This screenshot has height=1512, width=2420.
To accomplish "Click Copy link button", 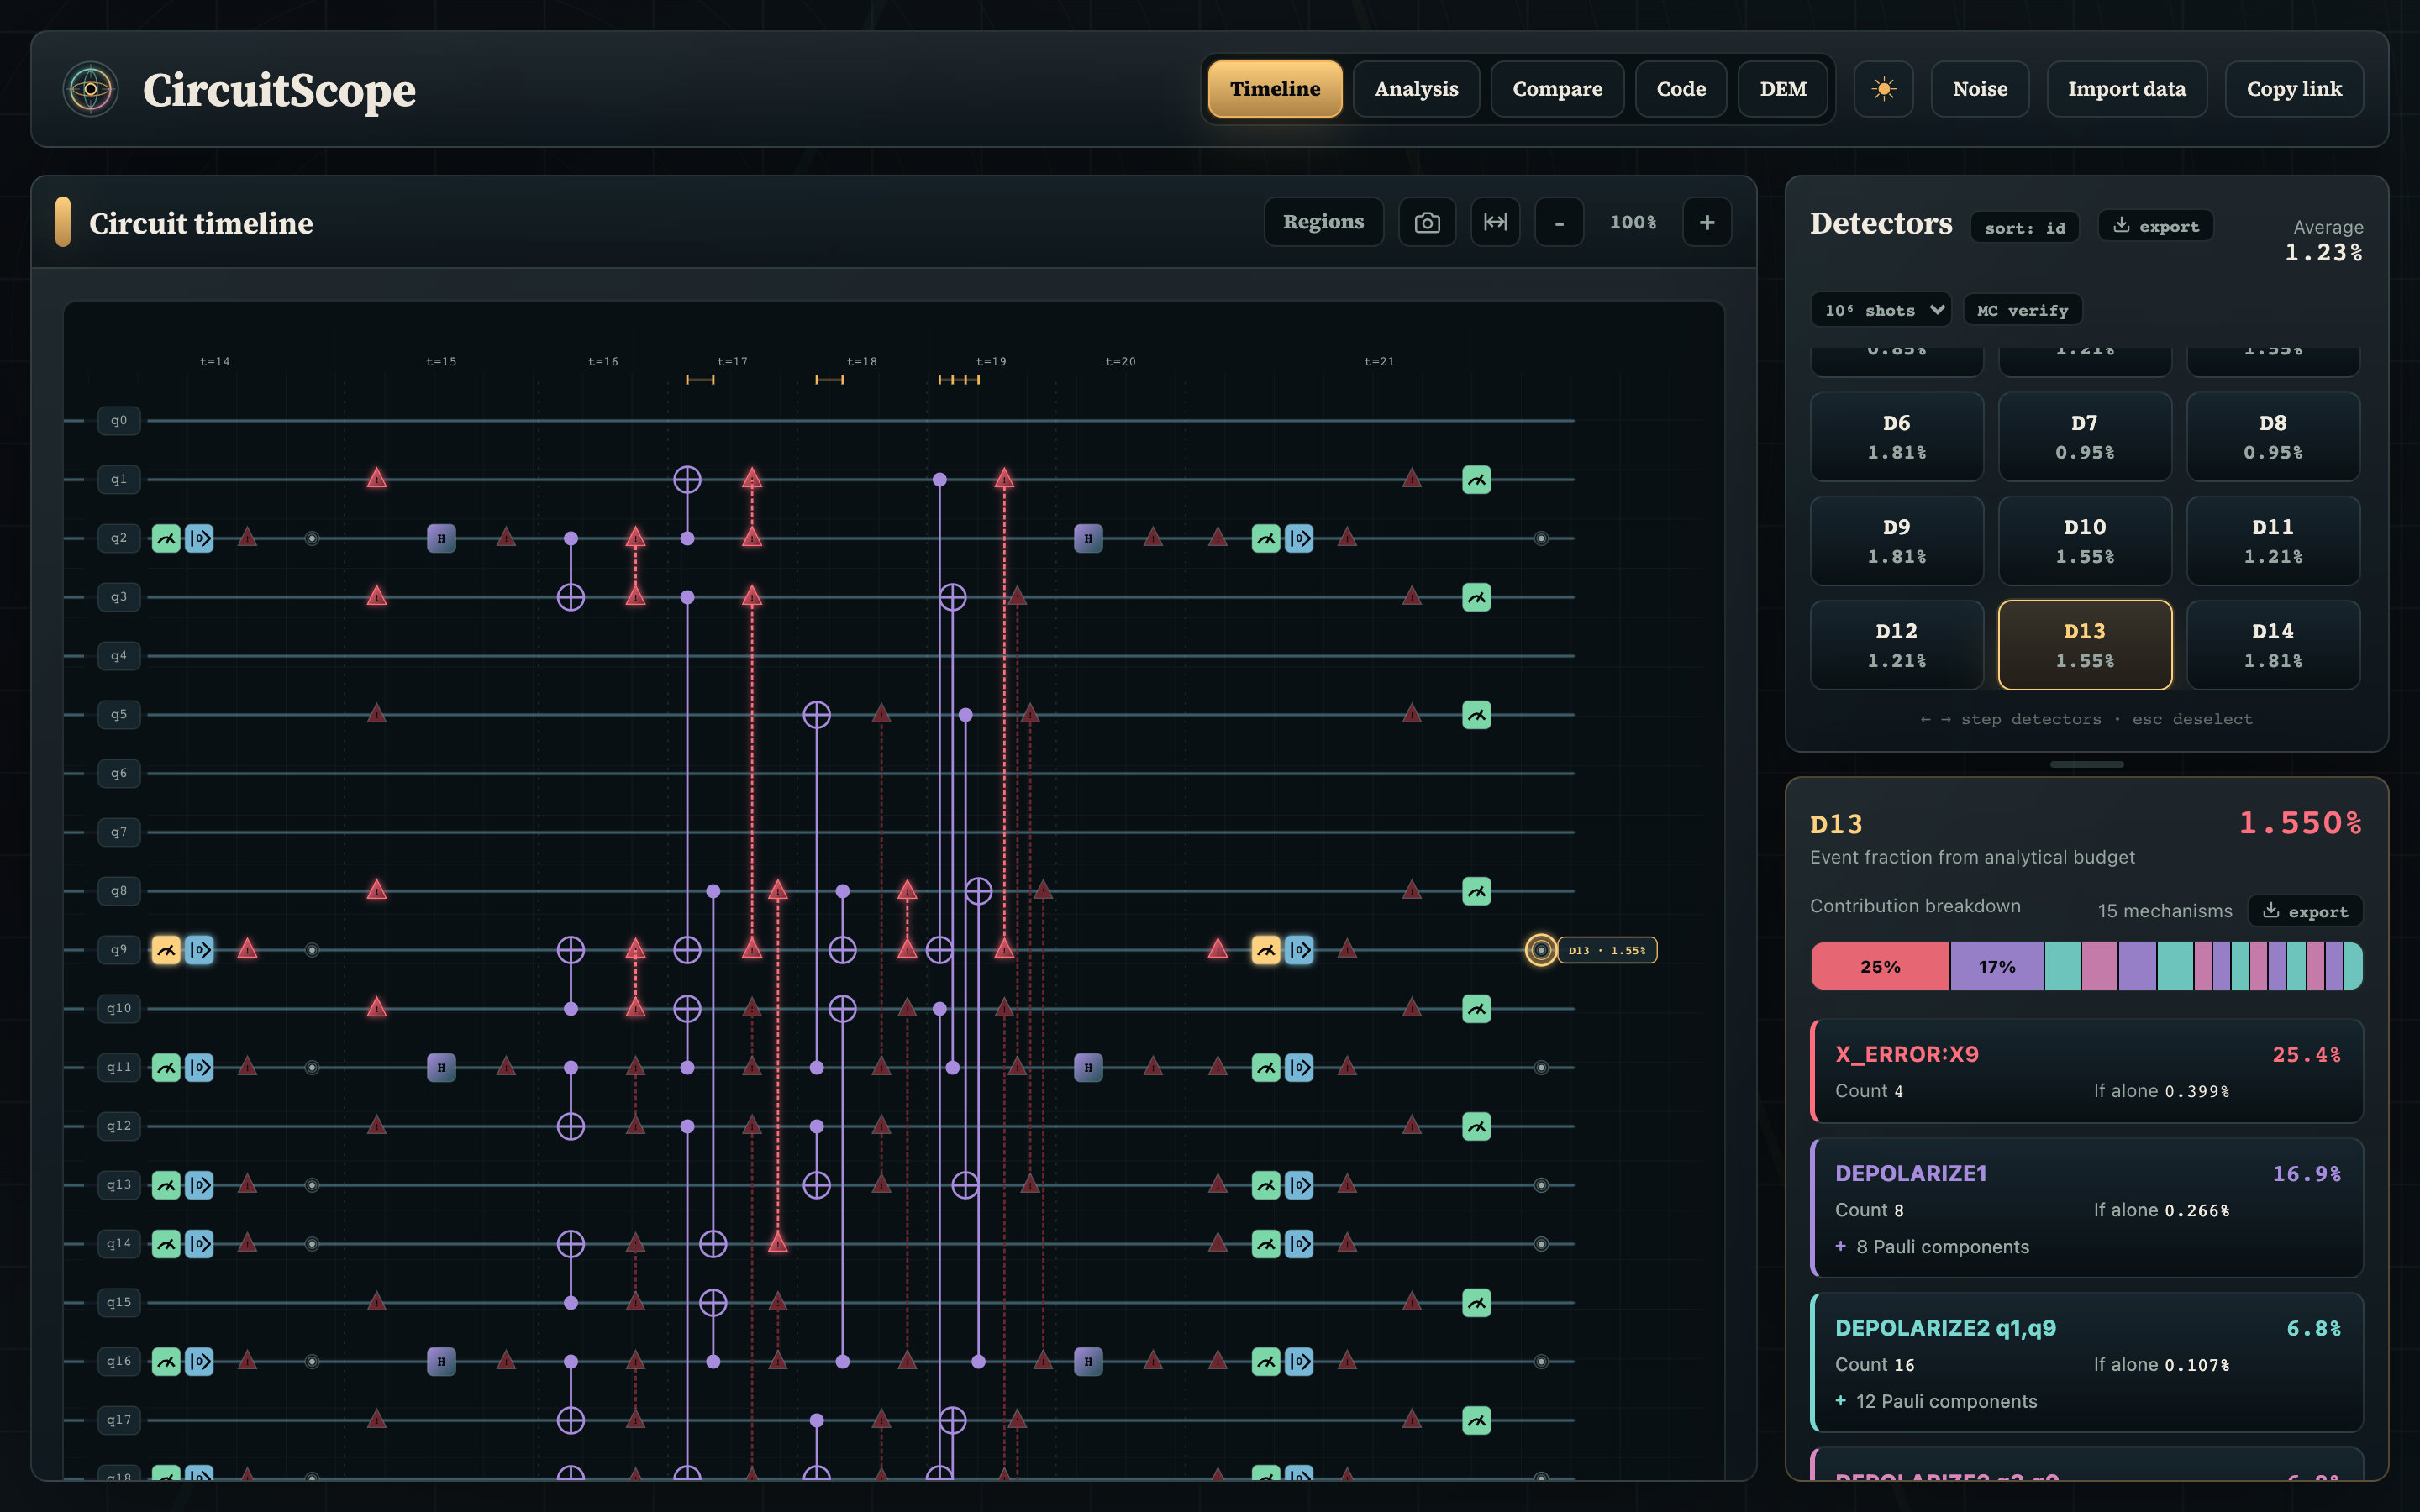I will click(x=2294, y=89).
